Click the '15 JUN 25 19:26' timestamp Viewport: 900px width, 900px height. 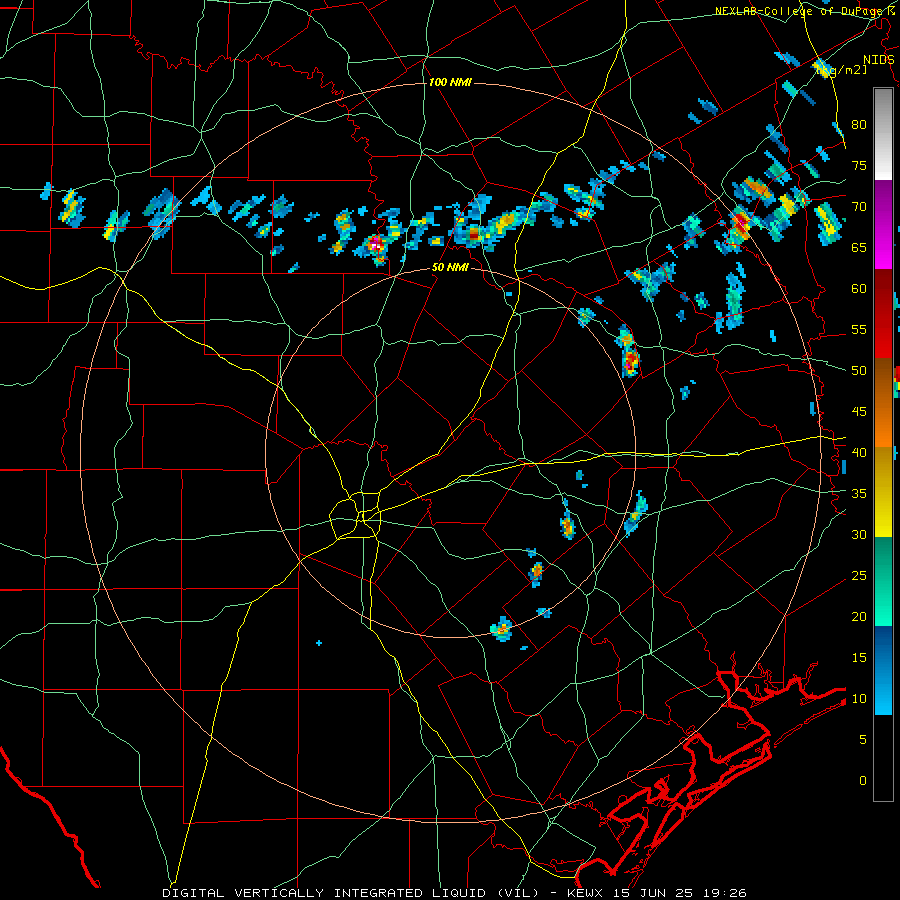coord(680,893)
